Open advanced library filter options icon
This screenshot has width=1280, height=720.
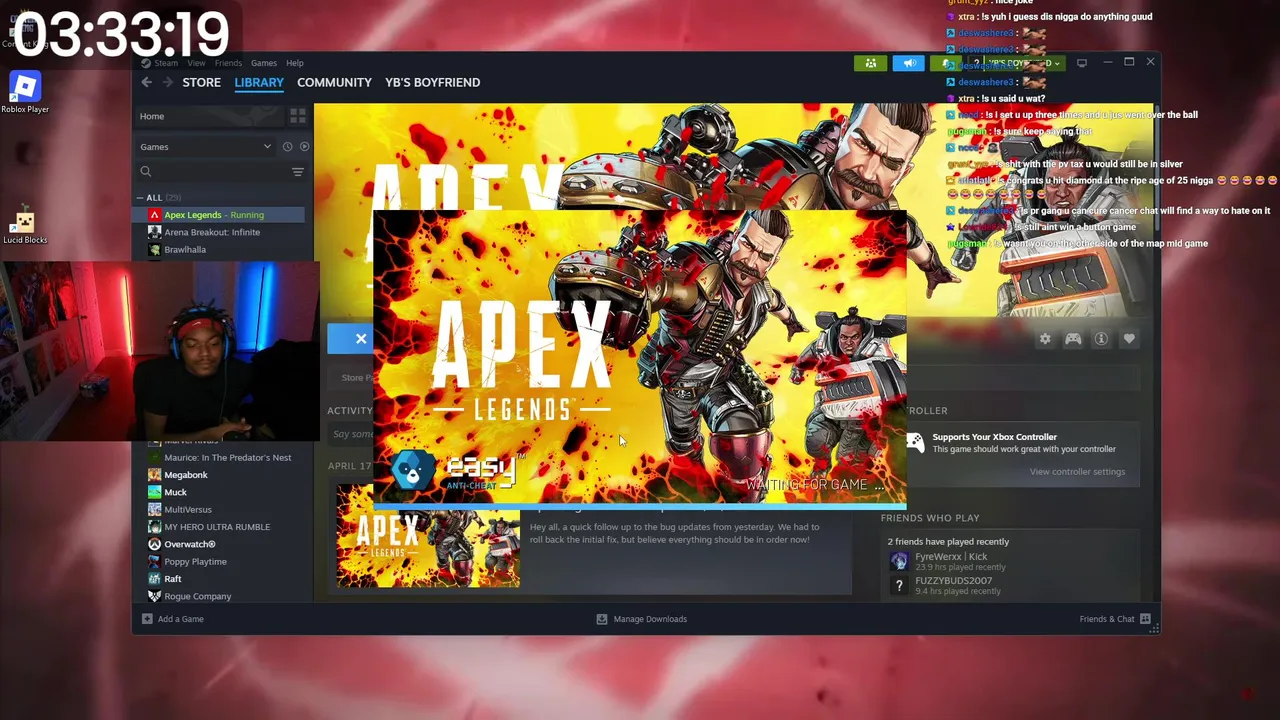(297, 172)
